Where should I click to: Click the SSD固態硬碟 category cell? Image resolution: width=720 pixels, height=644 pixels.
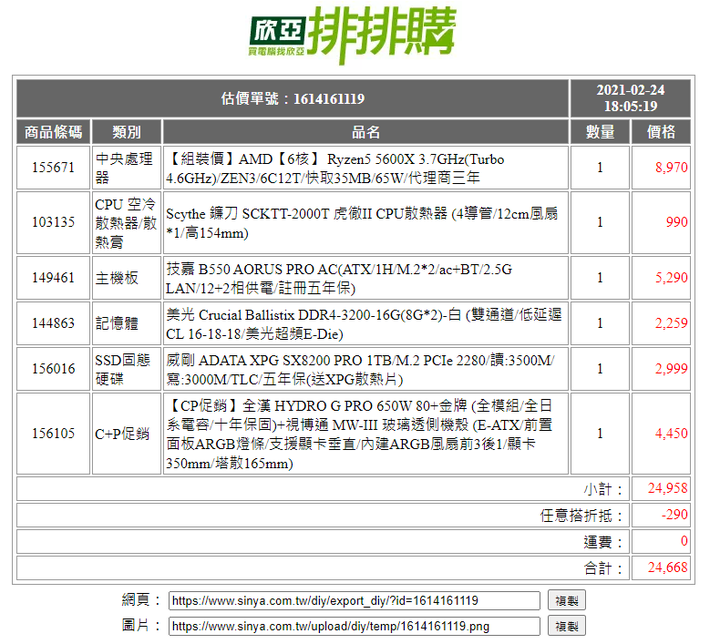click(127, 369)
